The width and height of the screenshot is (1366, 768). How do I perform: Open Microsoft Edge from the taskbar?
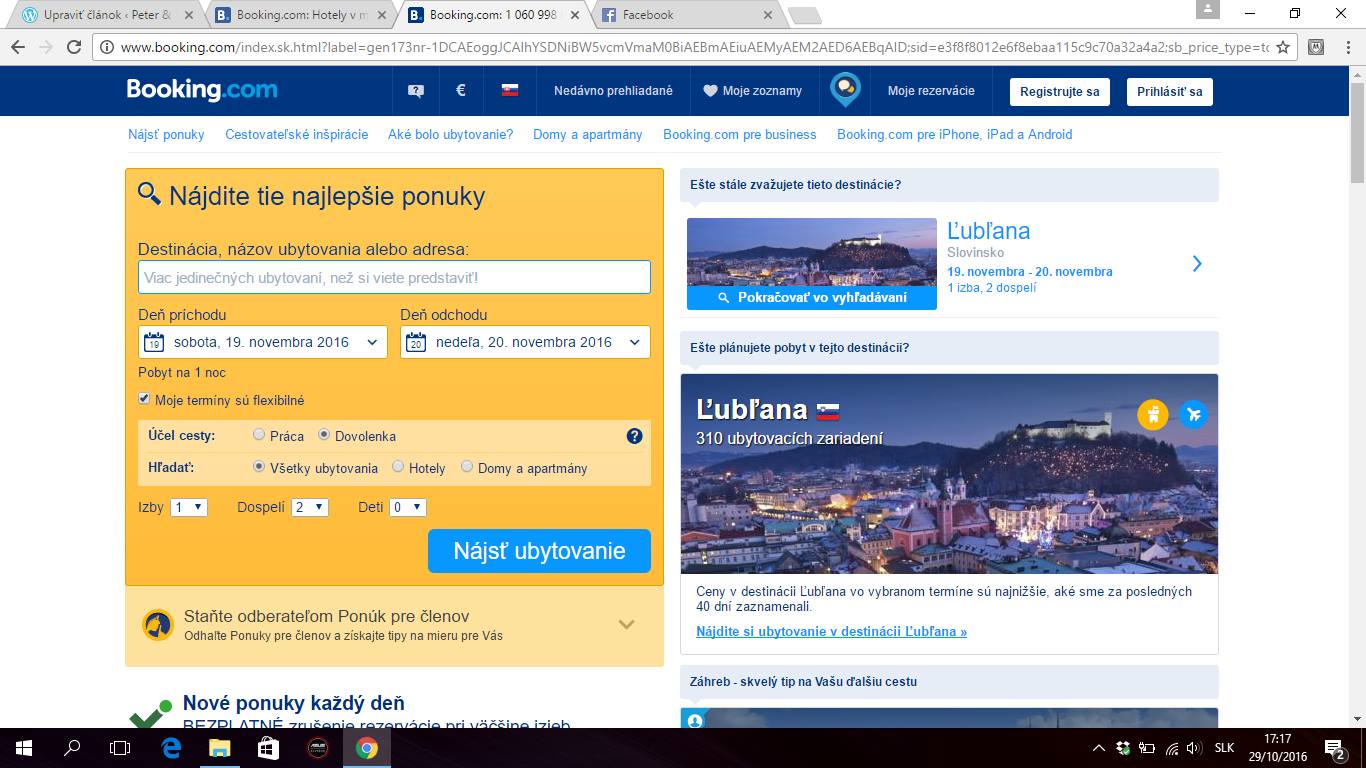coord(171,748)
